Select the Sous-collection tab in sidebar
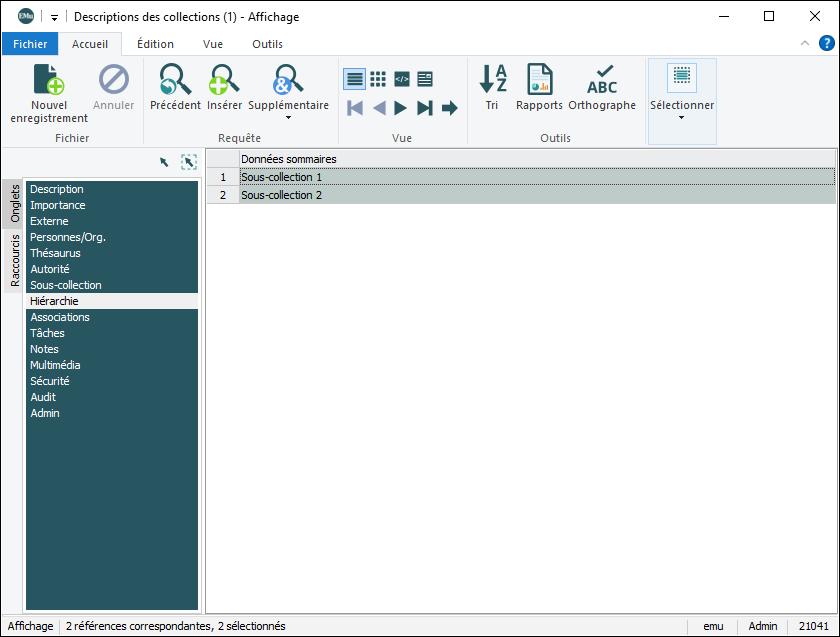Viewport: 840px width, 637px height. 66,285
